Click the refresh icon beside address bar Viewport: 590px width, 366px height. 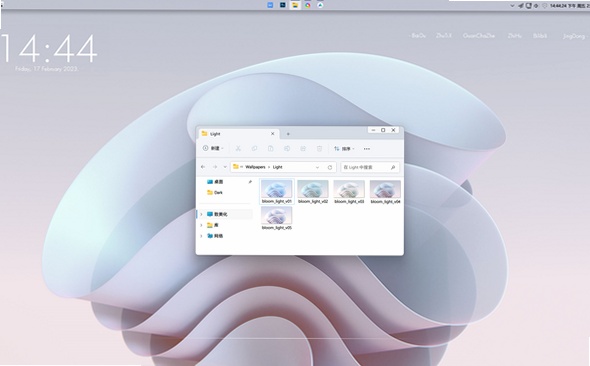pyautogui.click(x=330, y=167)
